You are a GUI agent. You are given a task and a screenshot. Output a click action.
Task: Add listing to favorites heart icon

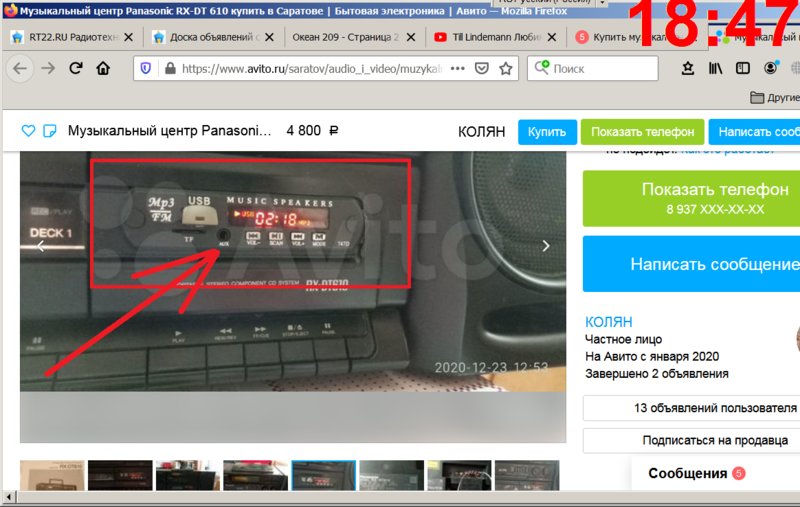[29, 131]
